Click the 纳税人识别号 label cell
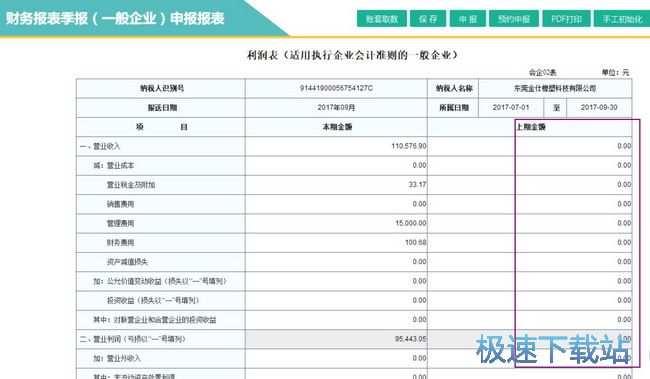Image resolution: width=650 pixels, height=379 pixels. tap(161, 88)
